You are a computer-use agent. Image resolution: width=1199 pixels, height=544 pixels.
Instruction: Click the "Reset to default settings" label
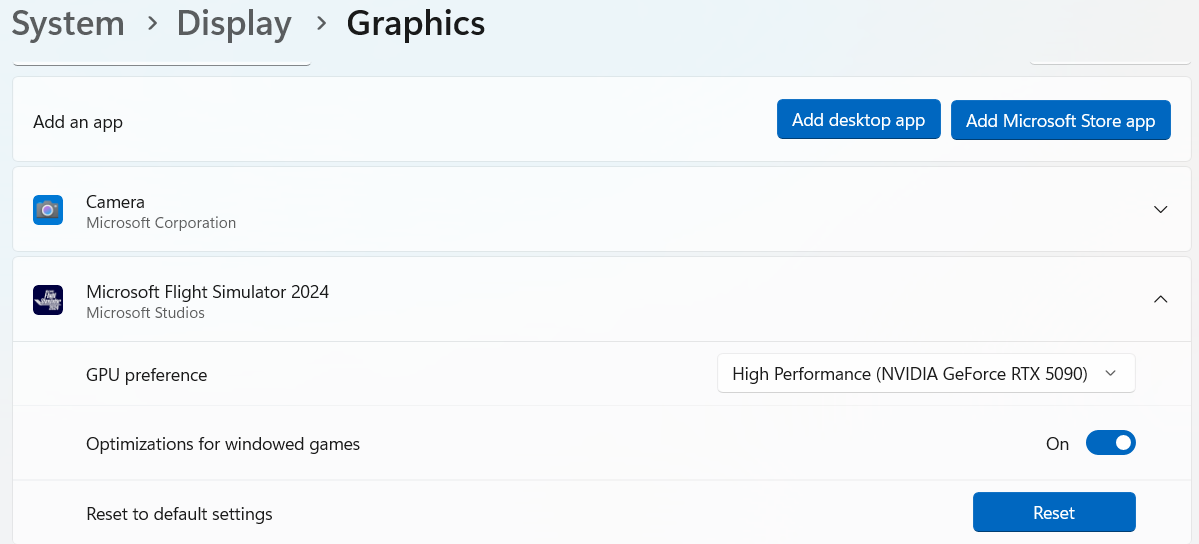179,514
